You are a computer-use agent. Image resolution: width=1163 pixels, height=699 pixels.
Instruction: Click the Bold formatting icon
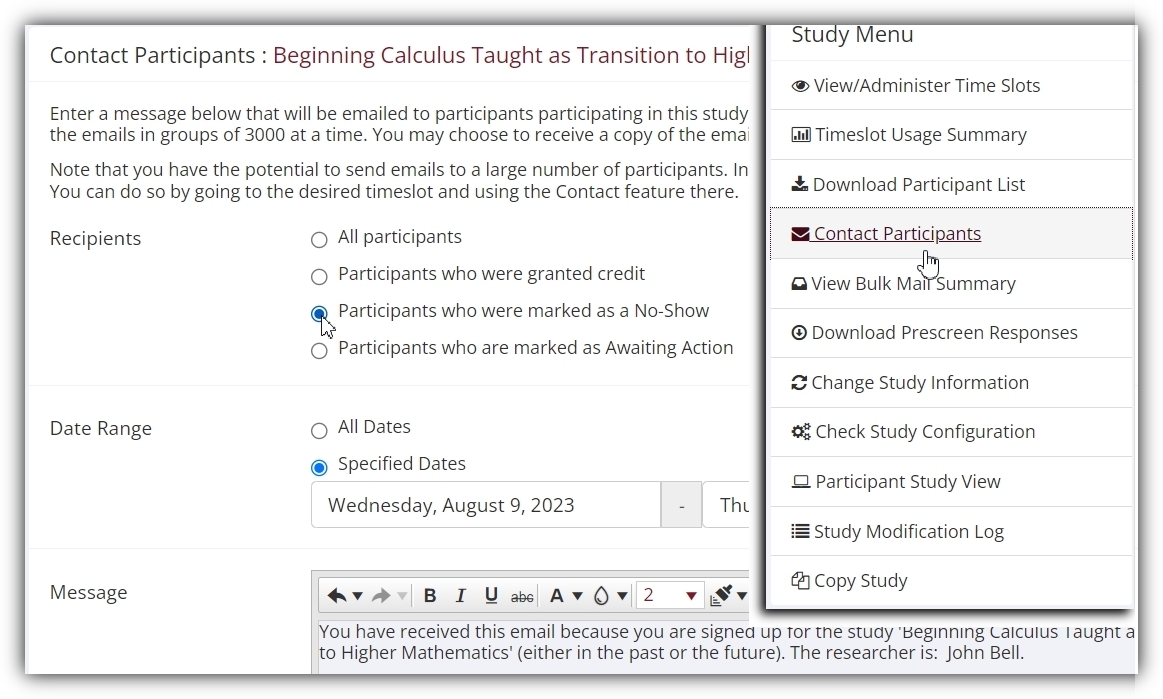click(429, 595)
